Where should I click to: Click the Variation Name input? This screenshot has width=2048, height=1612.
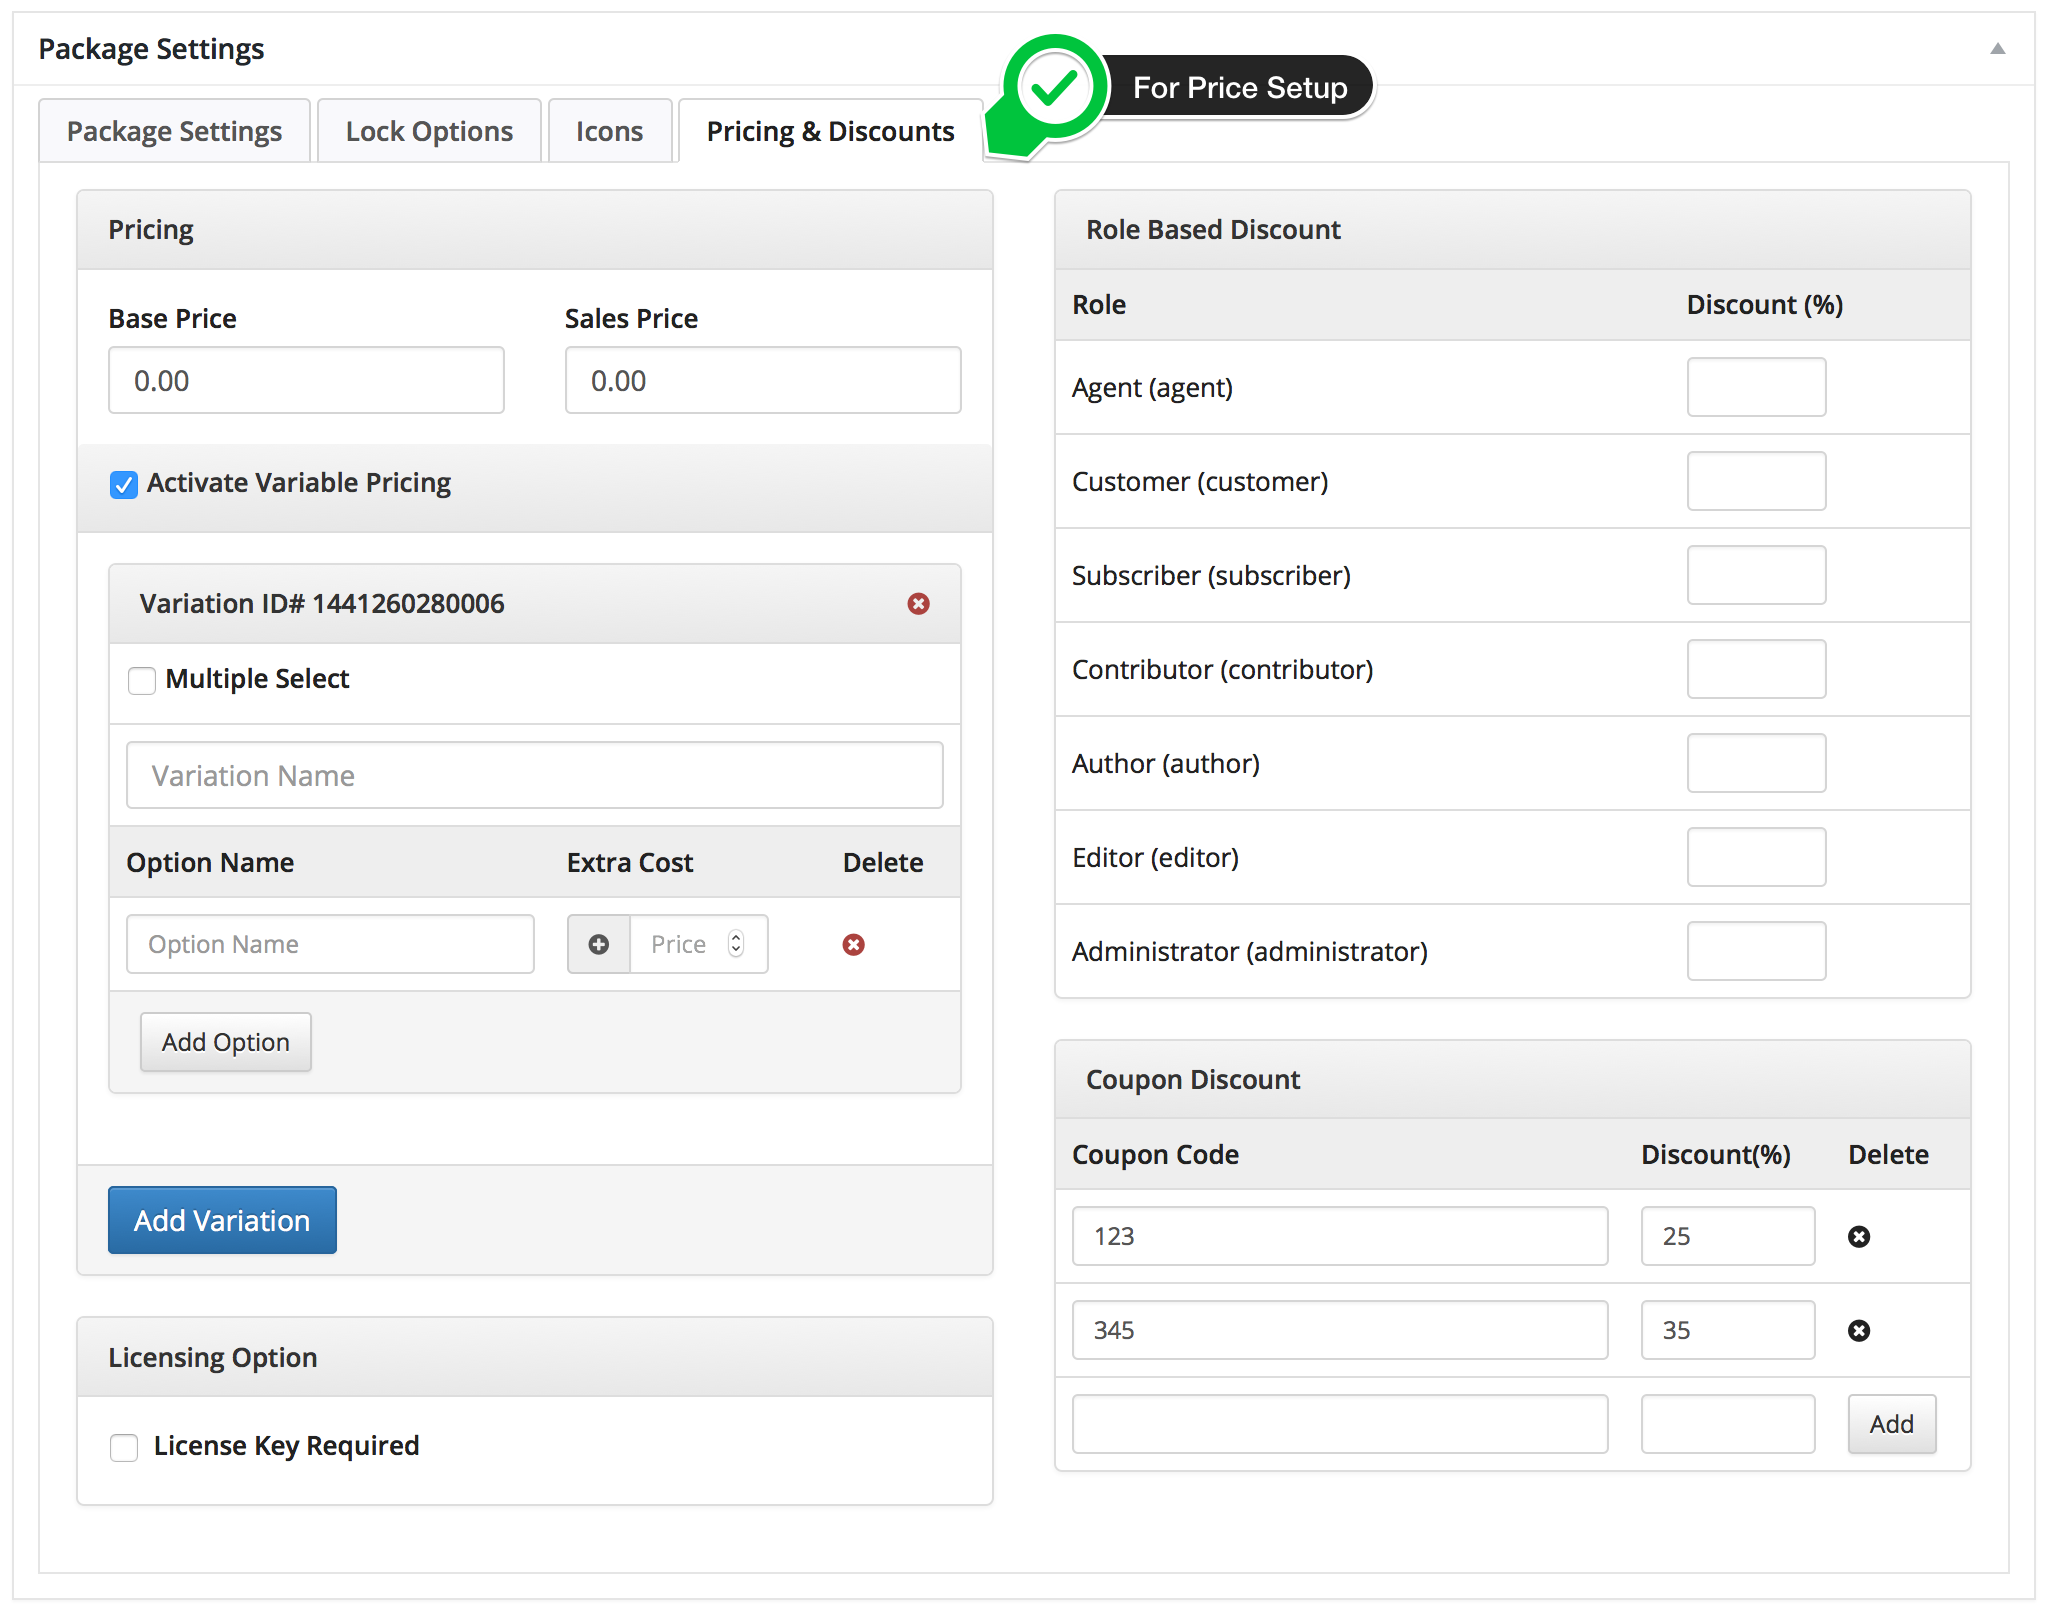(534, 775)
